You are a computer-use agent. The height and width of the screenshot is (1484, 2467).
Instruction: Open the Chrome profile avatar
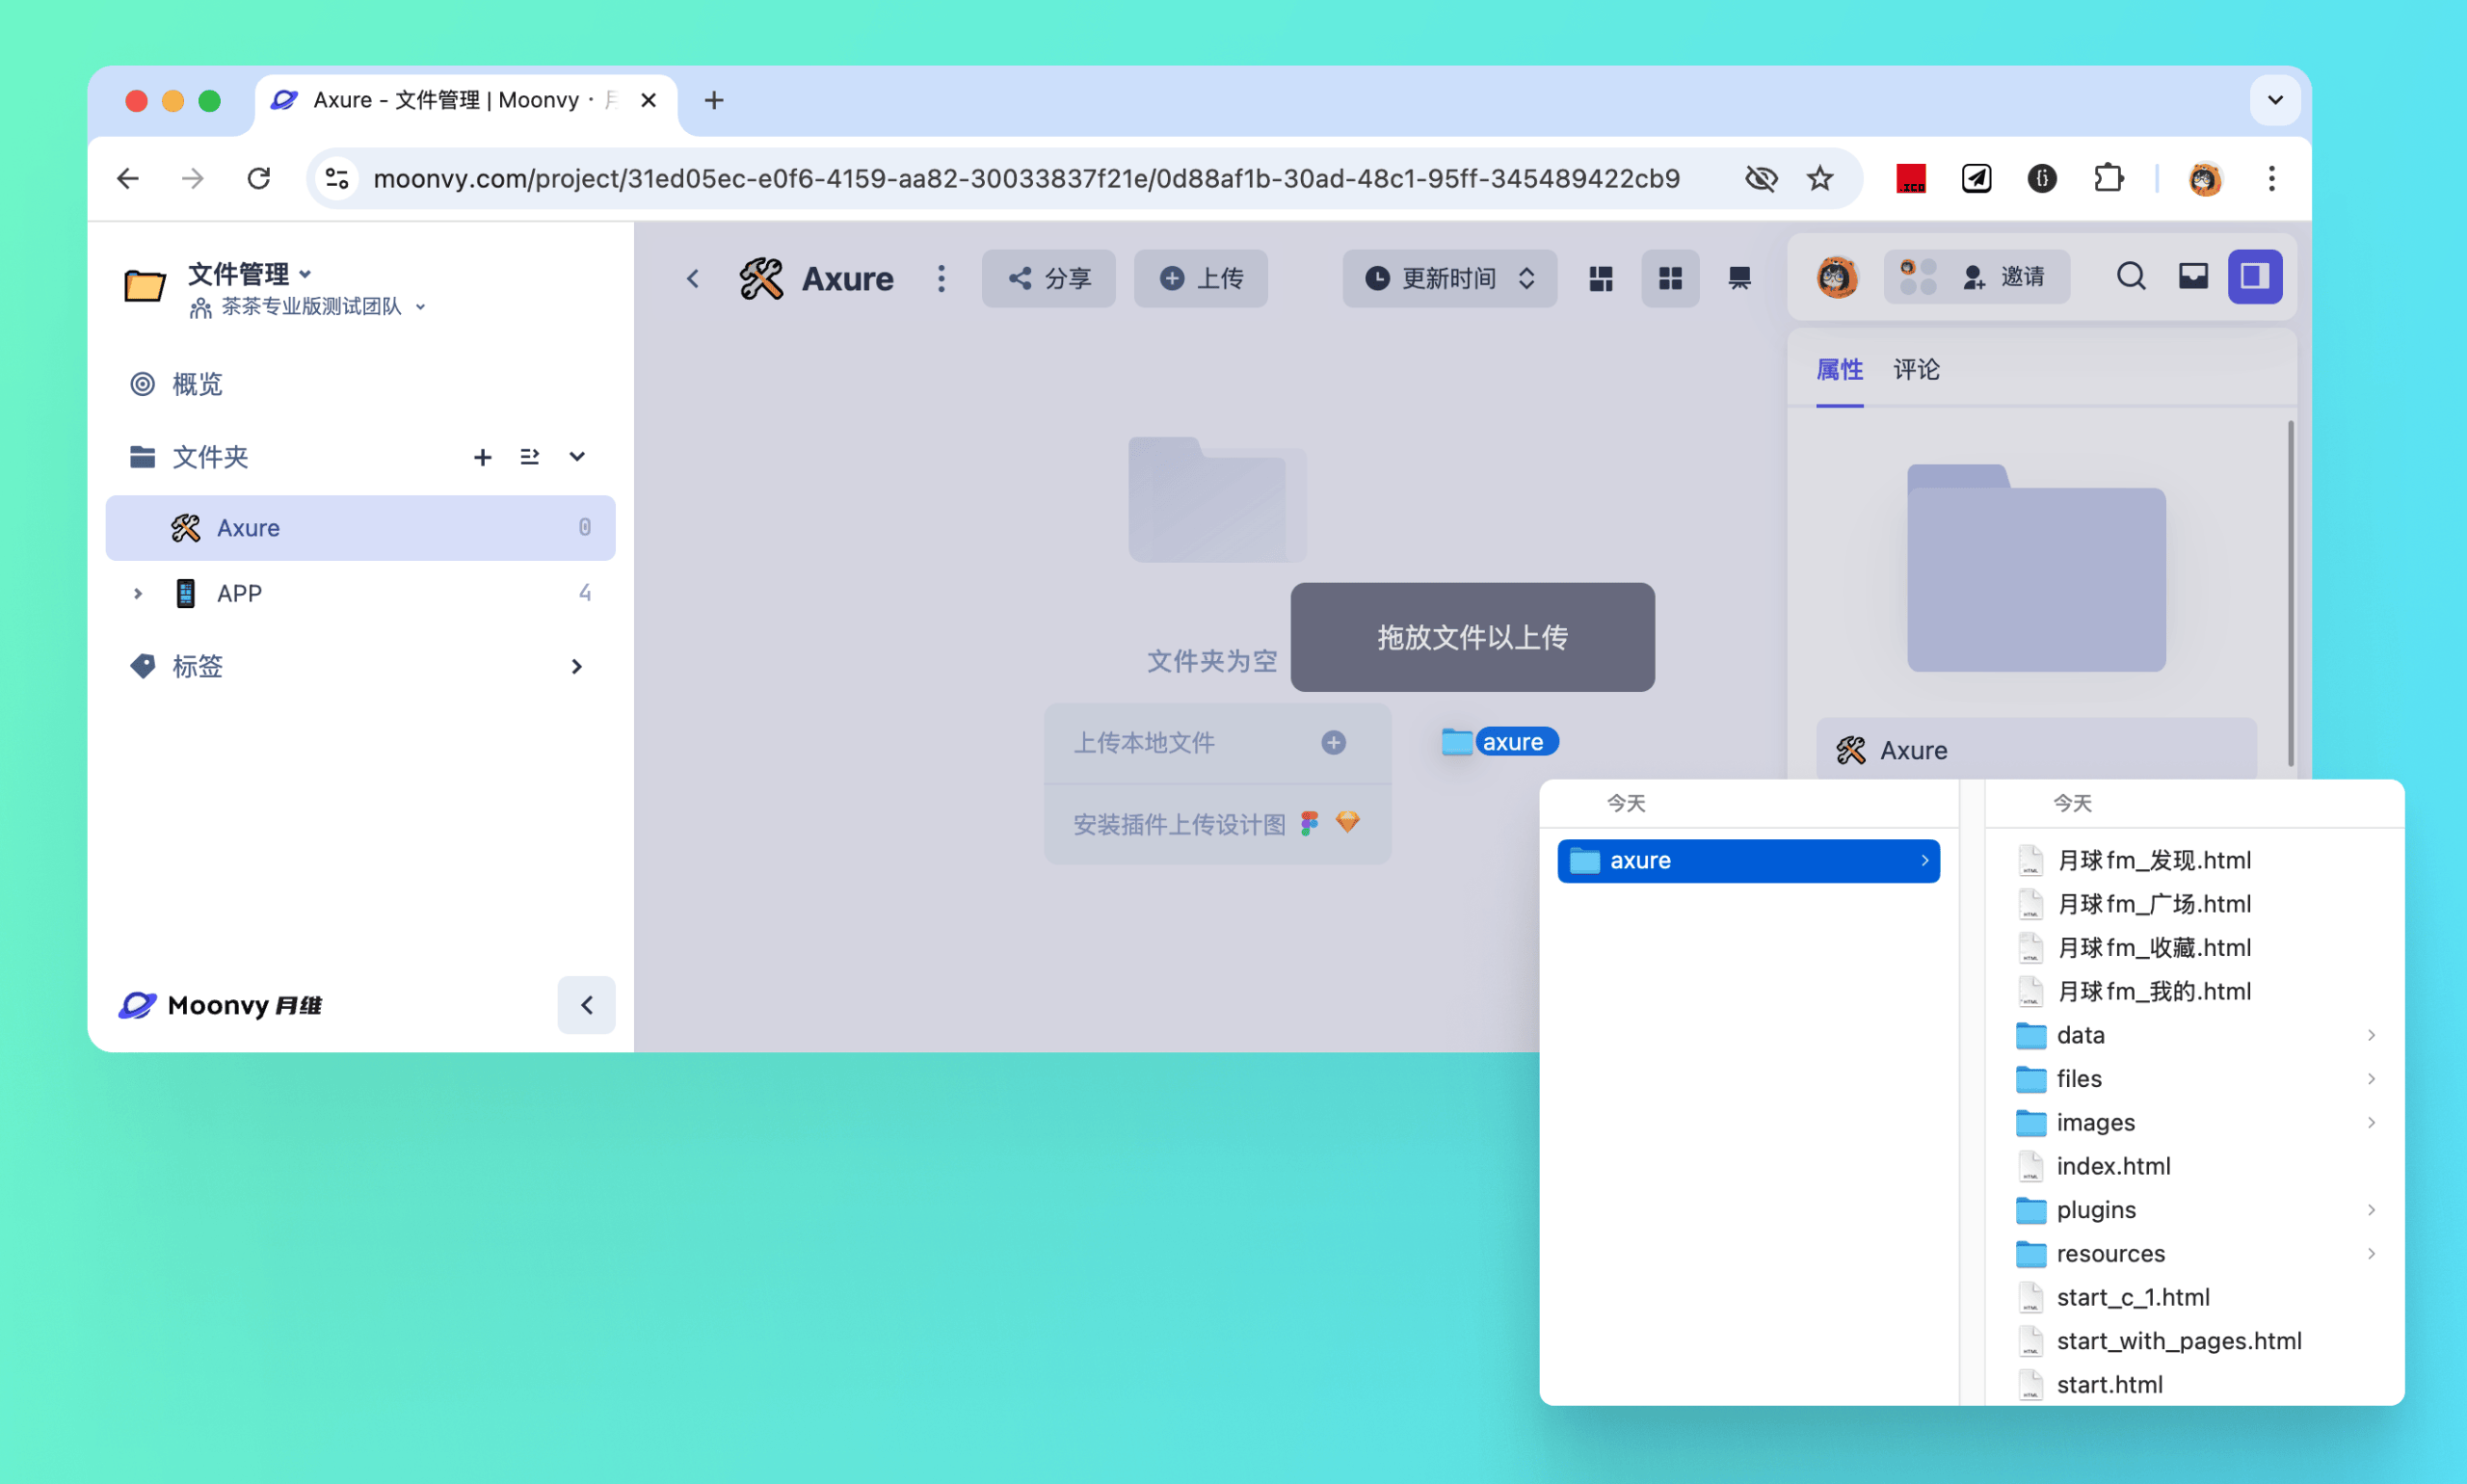pos(2204,179)
